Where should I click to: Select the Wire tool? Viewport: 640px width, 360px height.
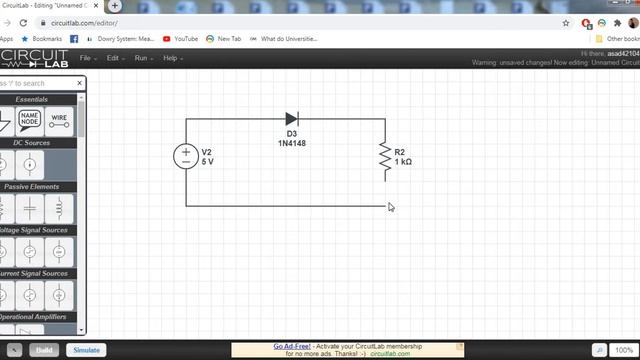coord(59,121)
